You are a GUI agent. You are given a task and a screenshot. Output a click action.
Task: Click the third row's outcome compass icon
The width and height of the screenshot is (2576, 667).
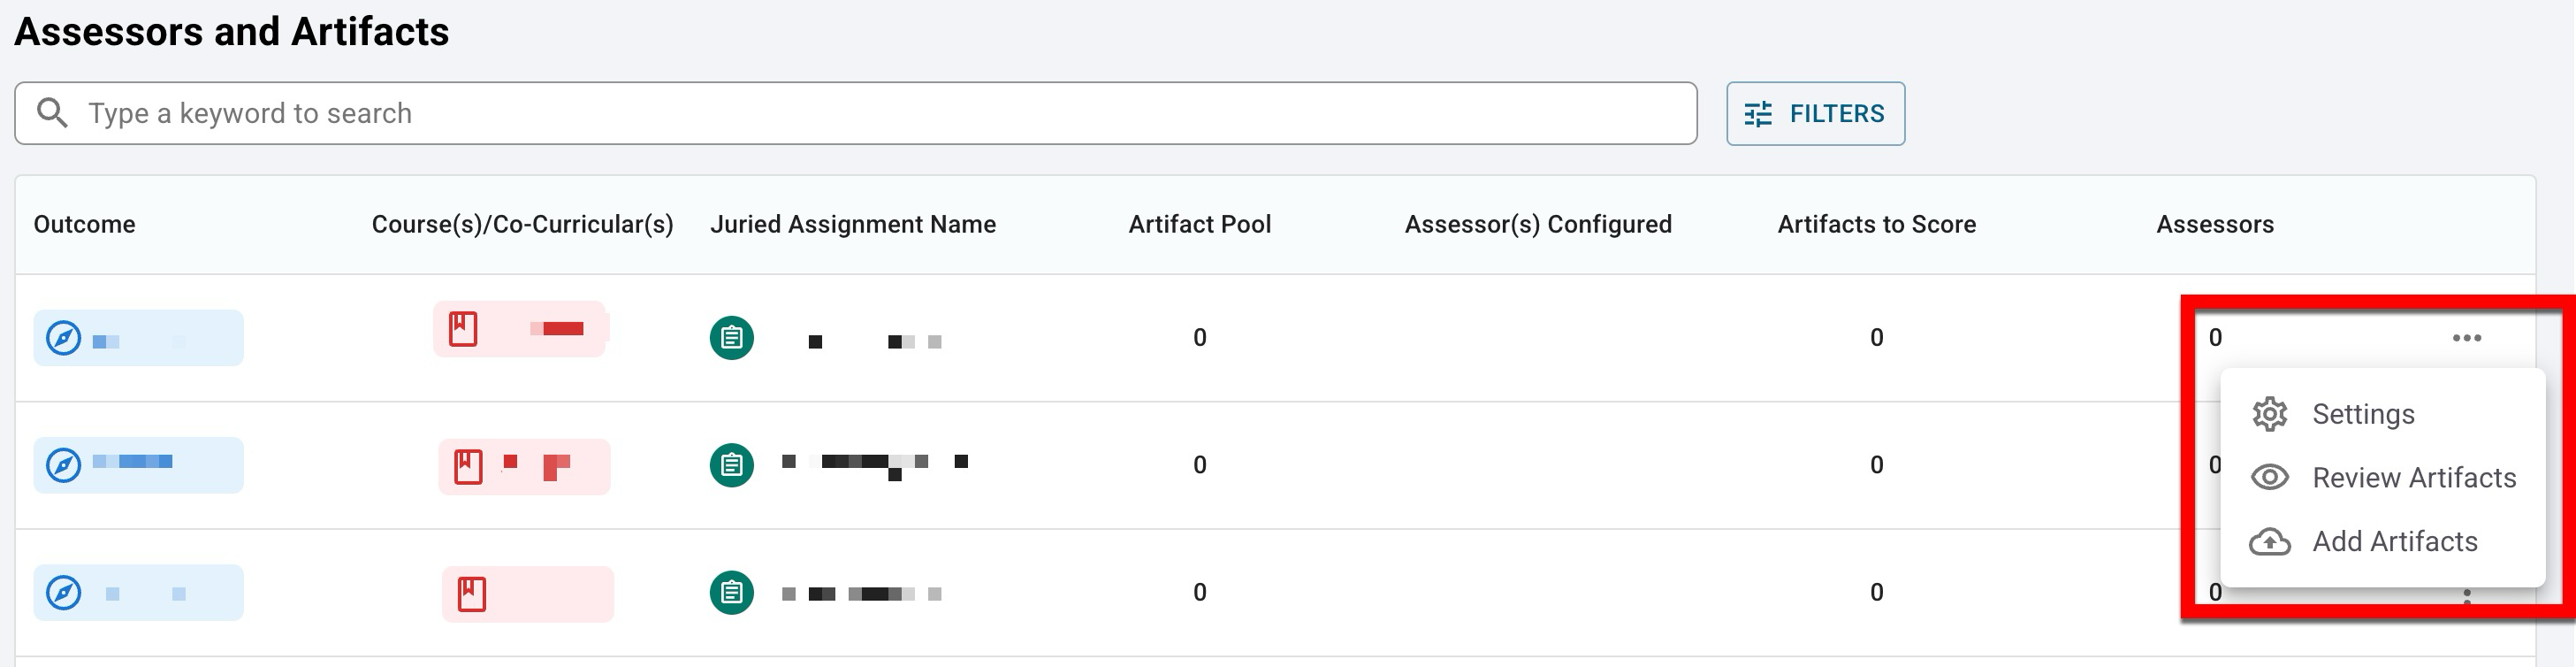[x=64, y=593]
